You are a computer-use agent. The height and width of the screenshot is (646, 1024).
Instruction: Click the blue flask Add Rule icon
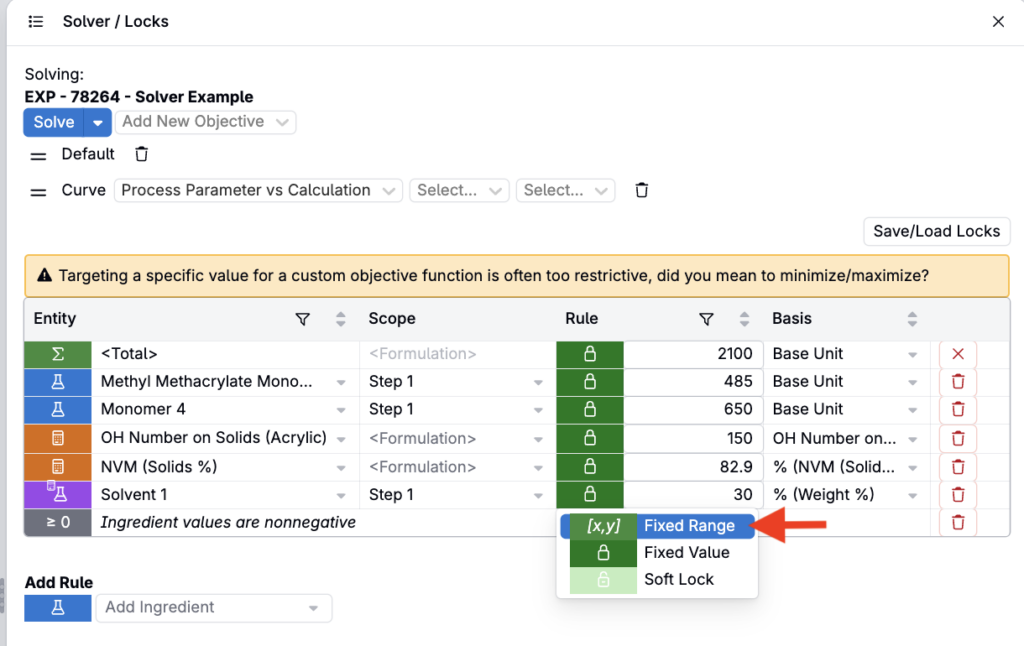point(58,607)
